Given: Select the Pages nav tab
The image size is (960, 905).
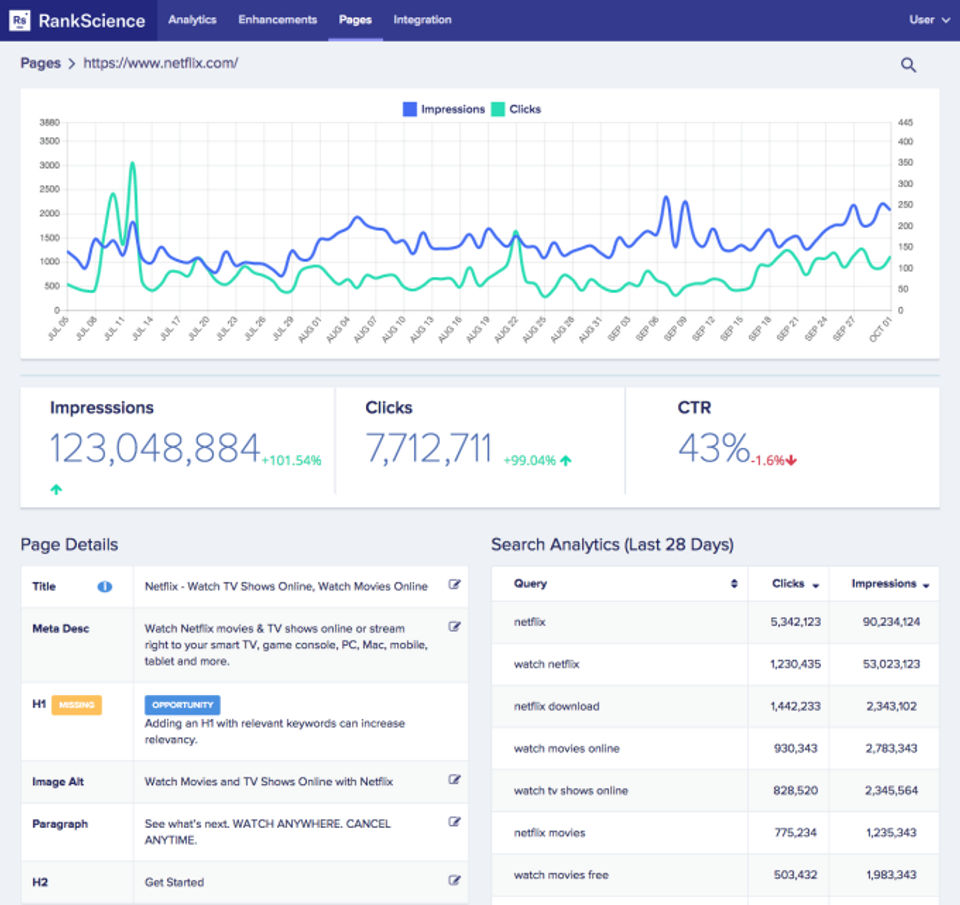Looking at the screenshot, I should pos(355,20).
